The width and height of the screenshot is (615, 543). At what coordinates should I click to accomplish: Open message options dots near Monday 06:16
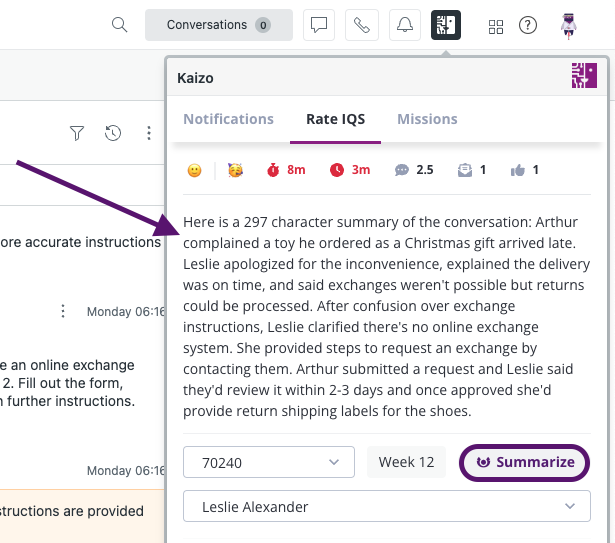point(63,311)
